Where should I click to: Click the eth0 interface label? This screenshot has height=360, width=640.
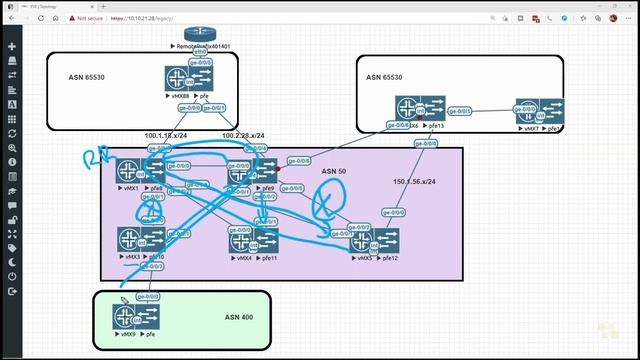point(200,52)
